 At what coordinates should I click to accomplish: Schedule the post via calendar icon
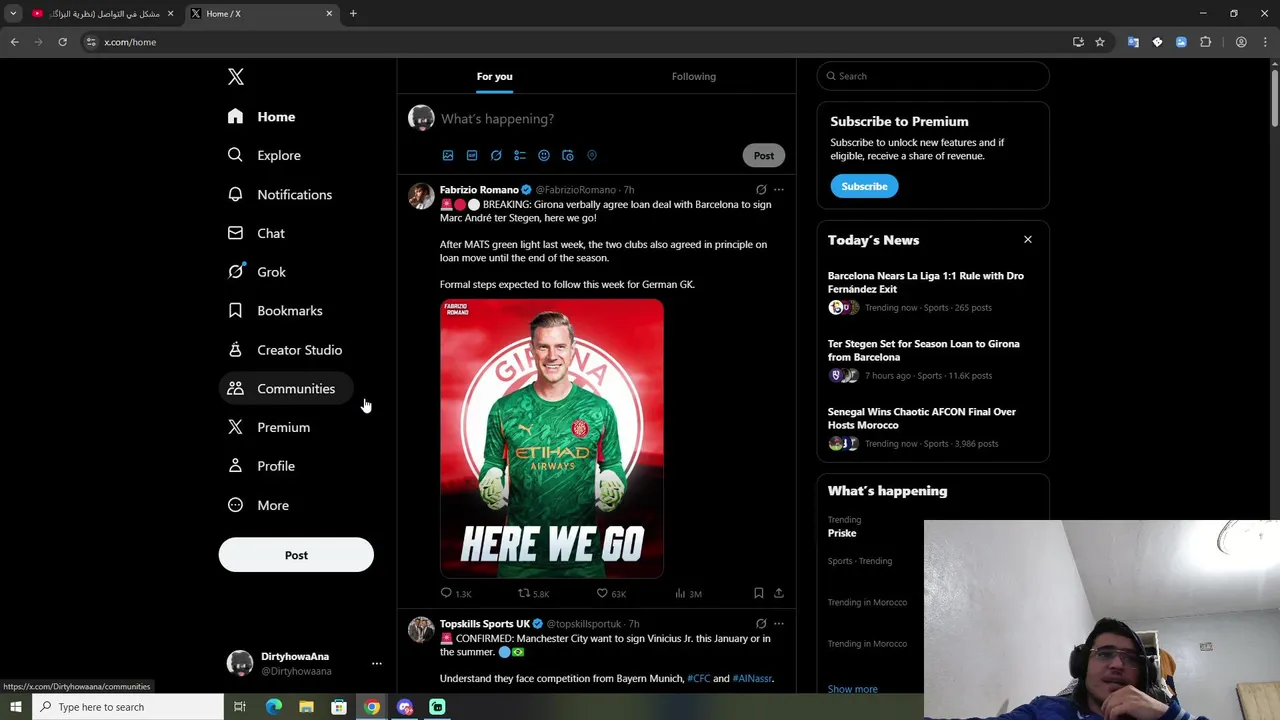click(568, 156)
